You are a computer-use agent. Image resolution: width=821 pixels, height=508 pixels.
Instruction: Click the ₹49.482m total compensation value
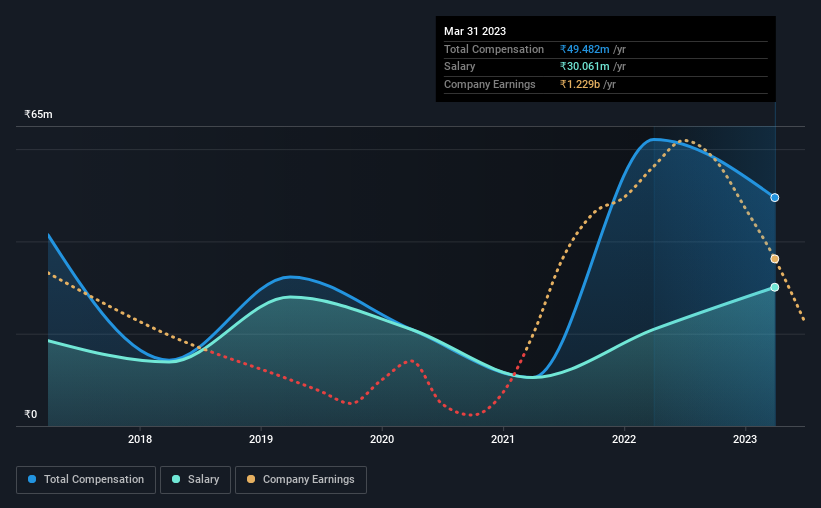[x=584, y=49]
